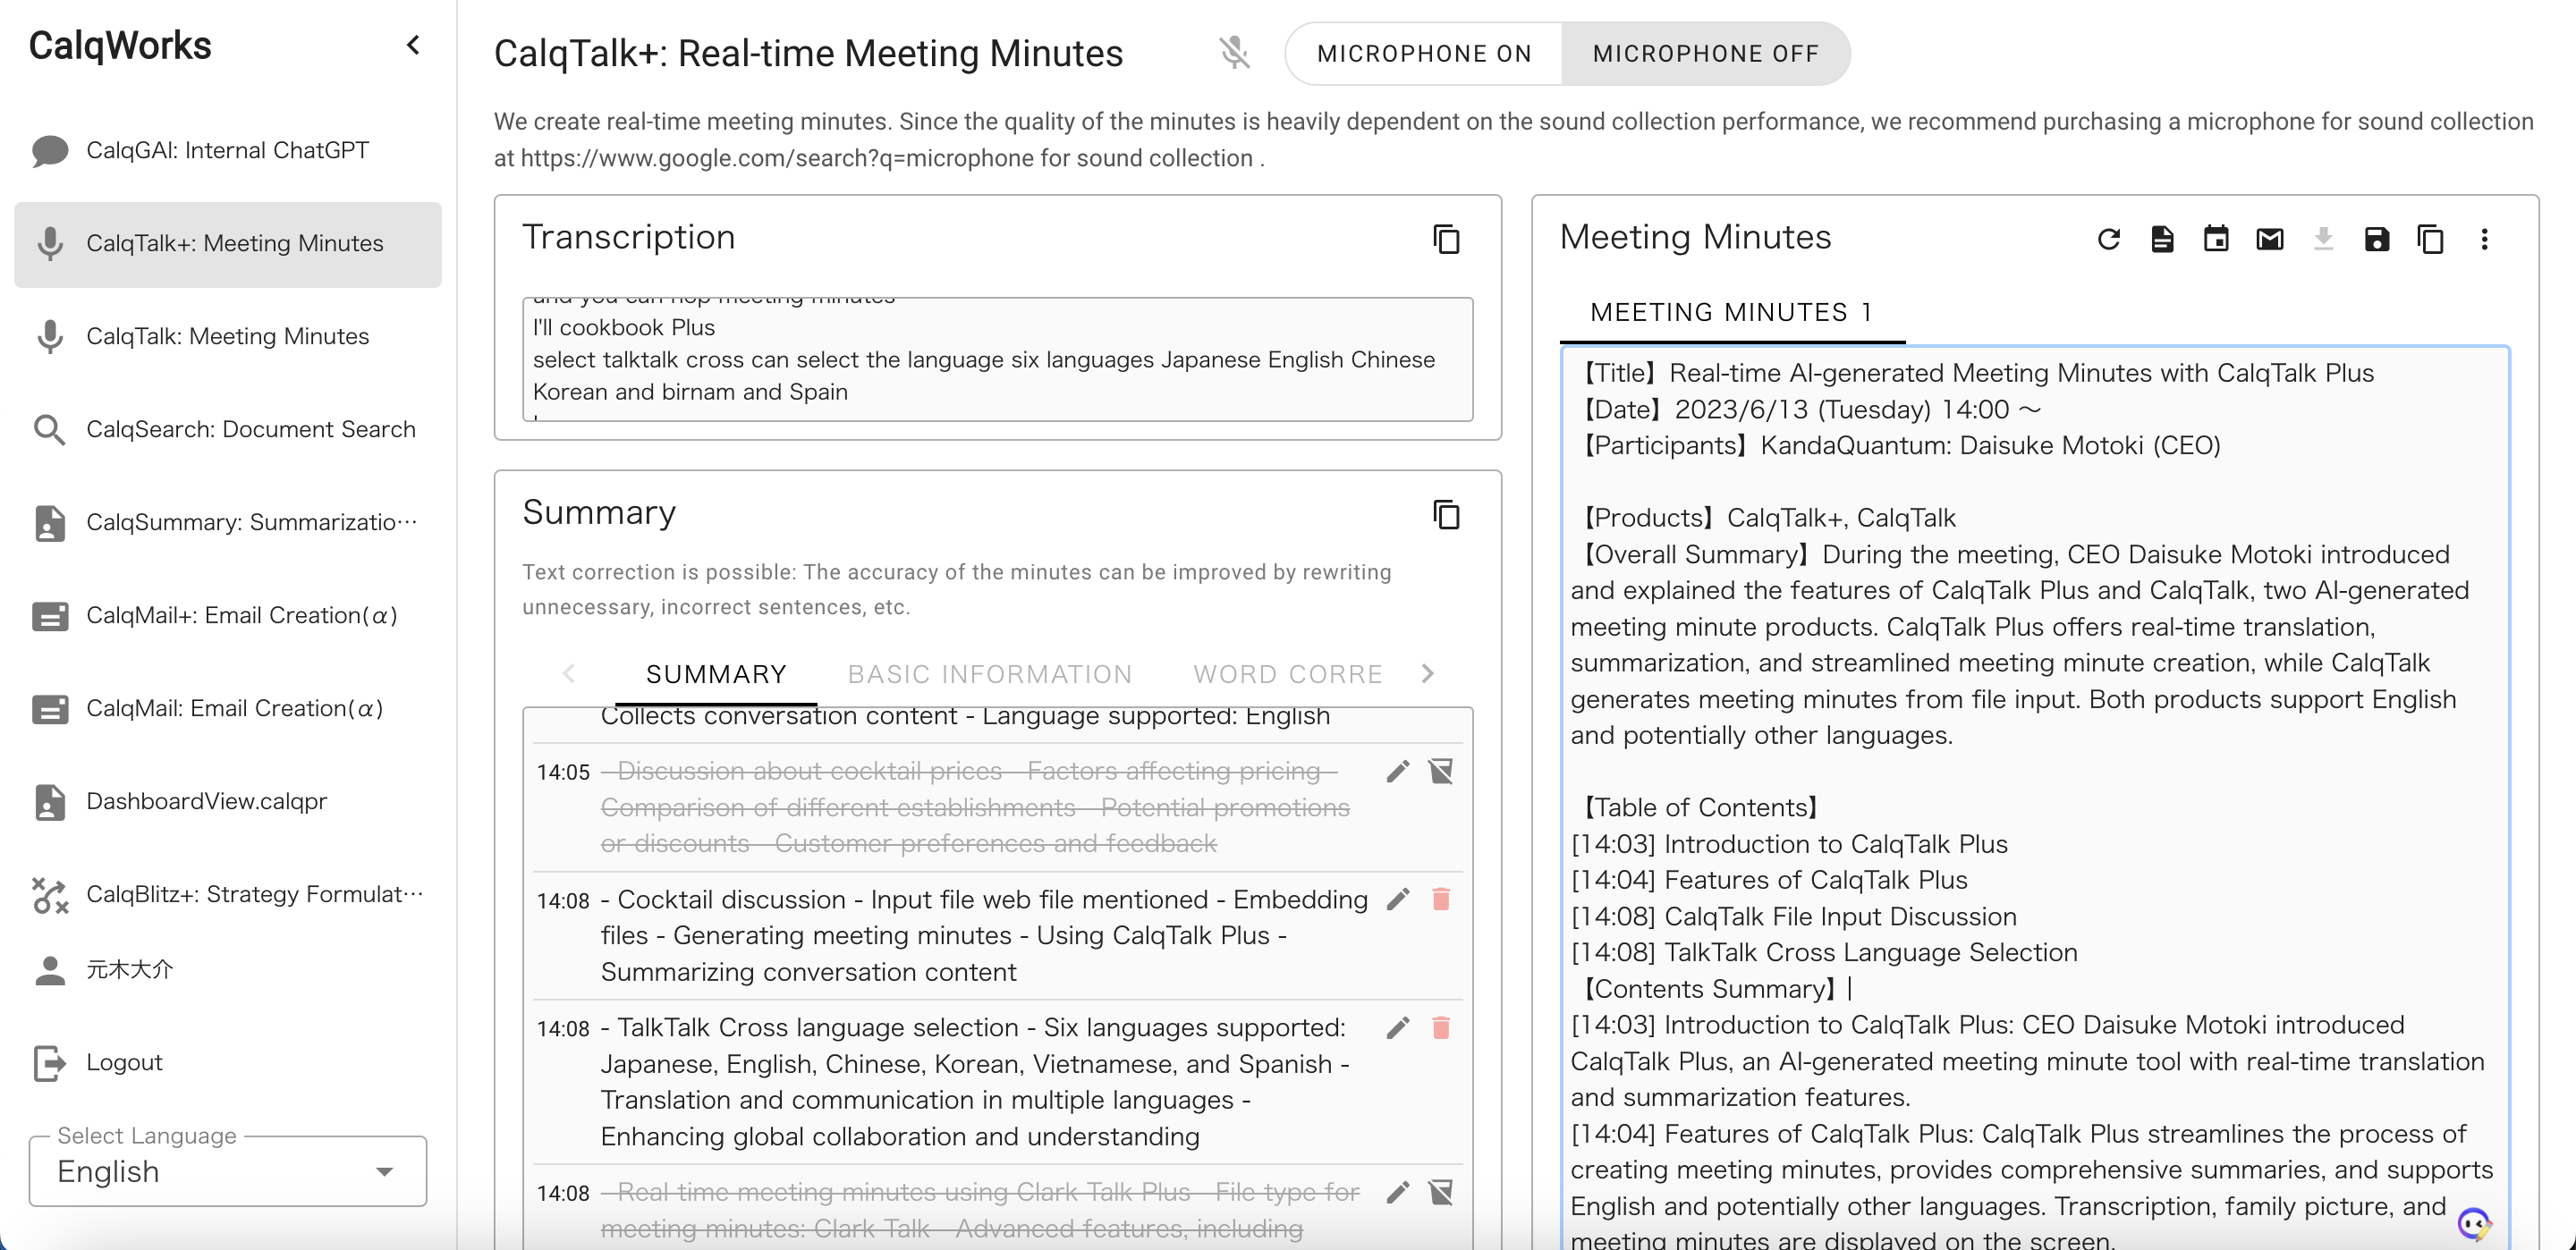Open the Select Language dropdown
2576x1250 pixels.
(x=228, y=1171)
